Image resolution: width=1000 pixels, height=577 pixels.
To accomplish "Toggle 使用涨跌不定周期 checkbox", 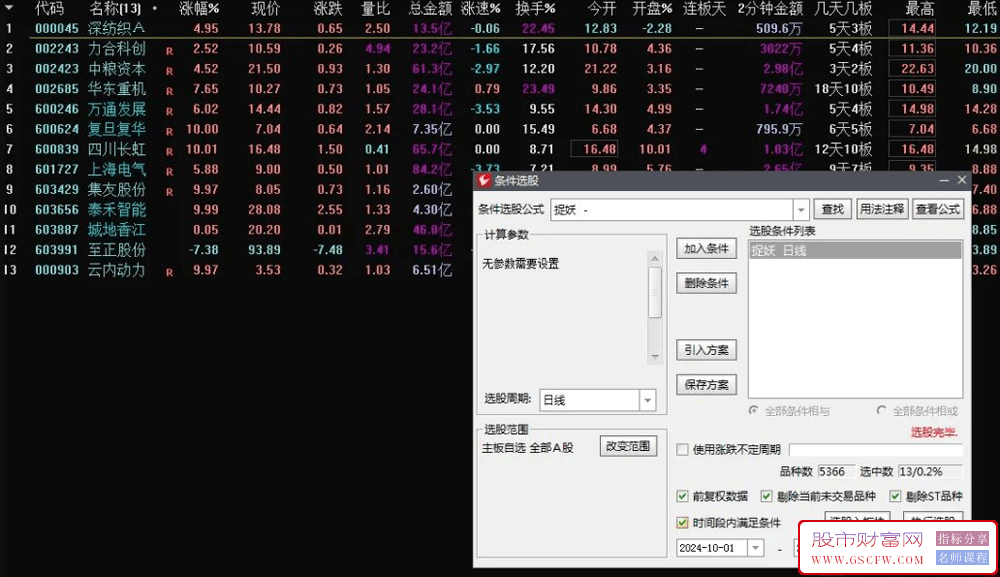I will (x=682, y=449).
